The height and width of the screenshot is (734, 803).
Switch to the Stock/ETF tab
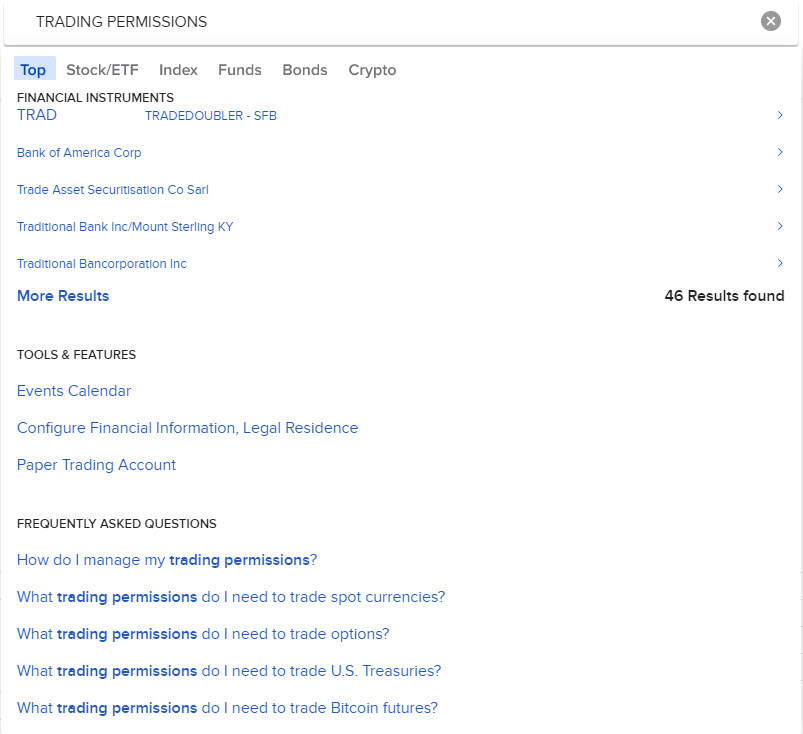[102, 70]
